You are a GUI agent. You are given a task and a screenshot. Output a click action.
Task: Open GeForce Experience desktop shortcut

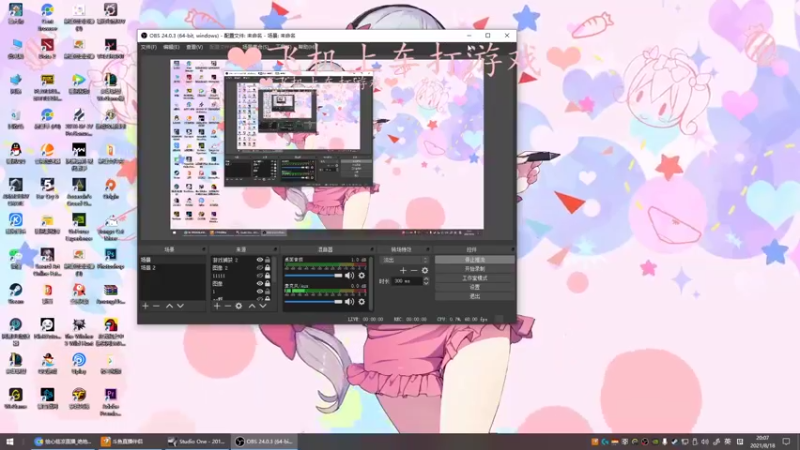pos(79,227)
